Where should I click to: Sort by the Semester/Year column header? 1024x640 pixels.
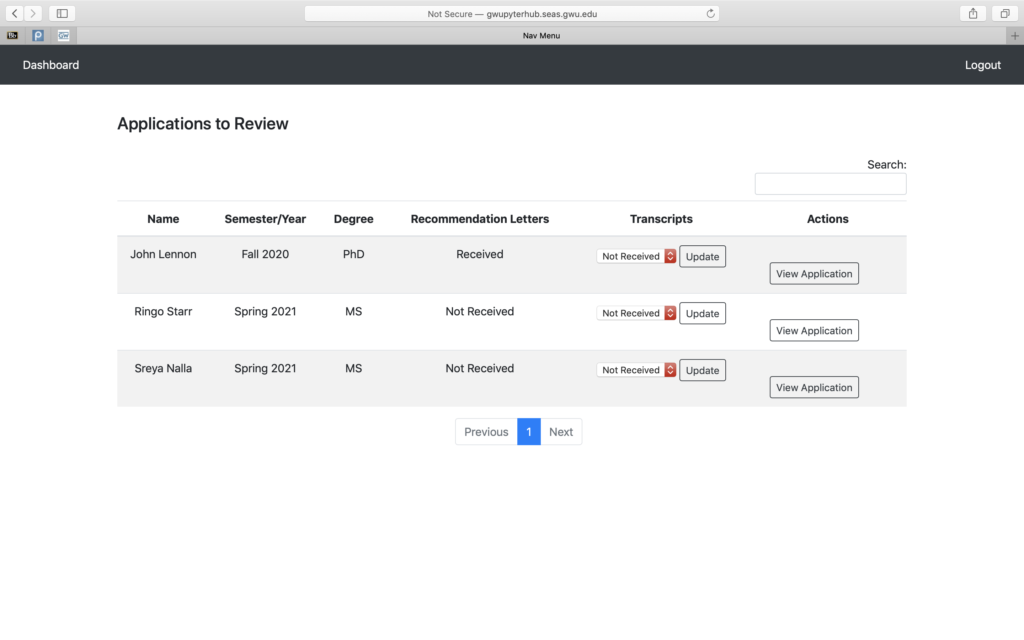coord(265,219)
